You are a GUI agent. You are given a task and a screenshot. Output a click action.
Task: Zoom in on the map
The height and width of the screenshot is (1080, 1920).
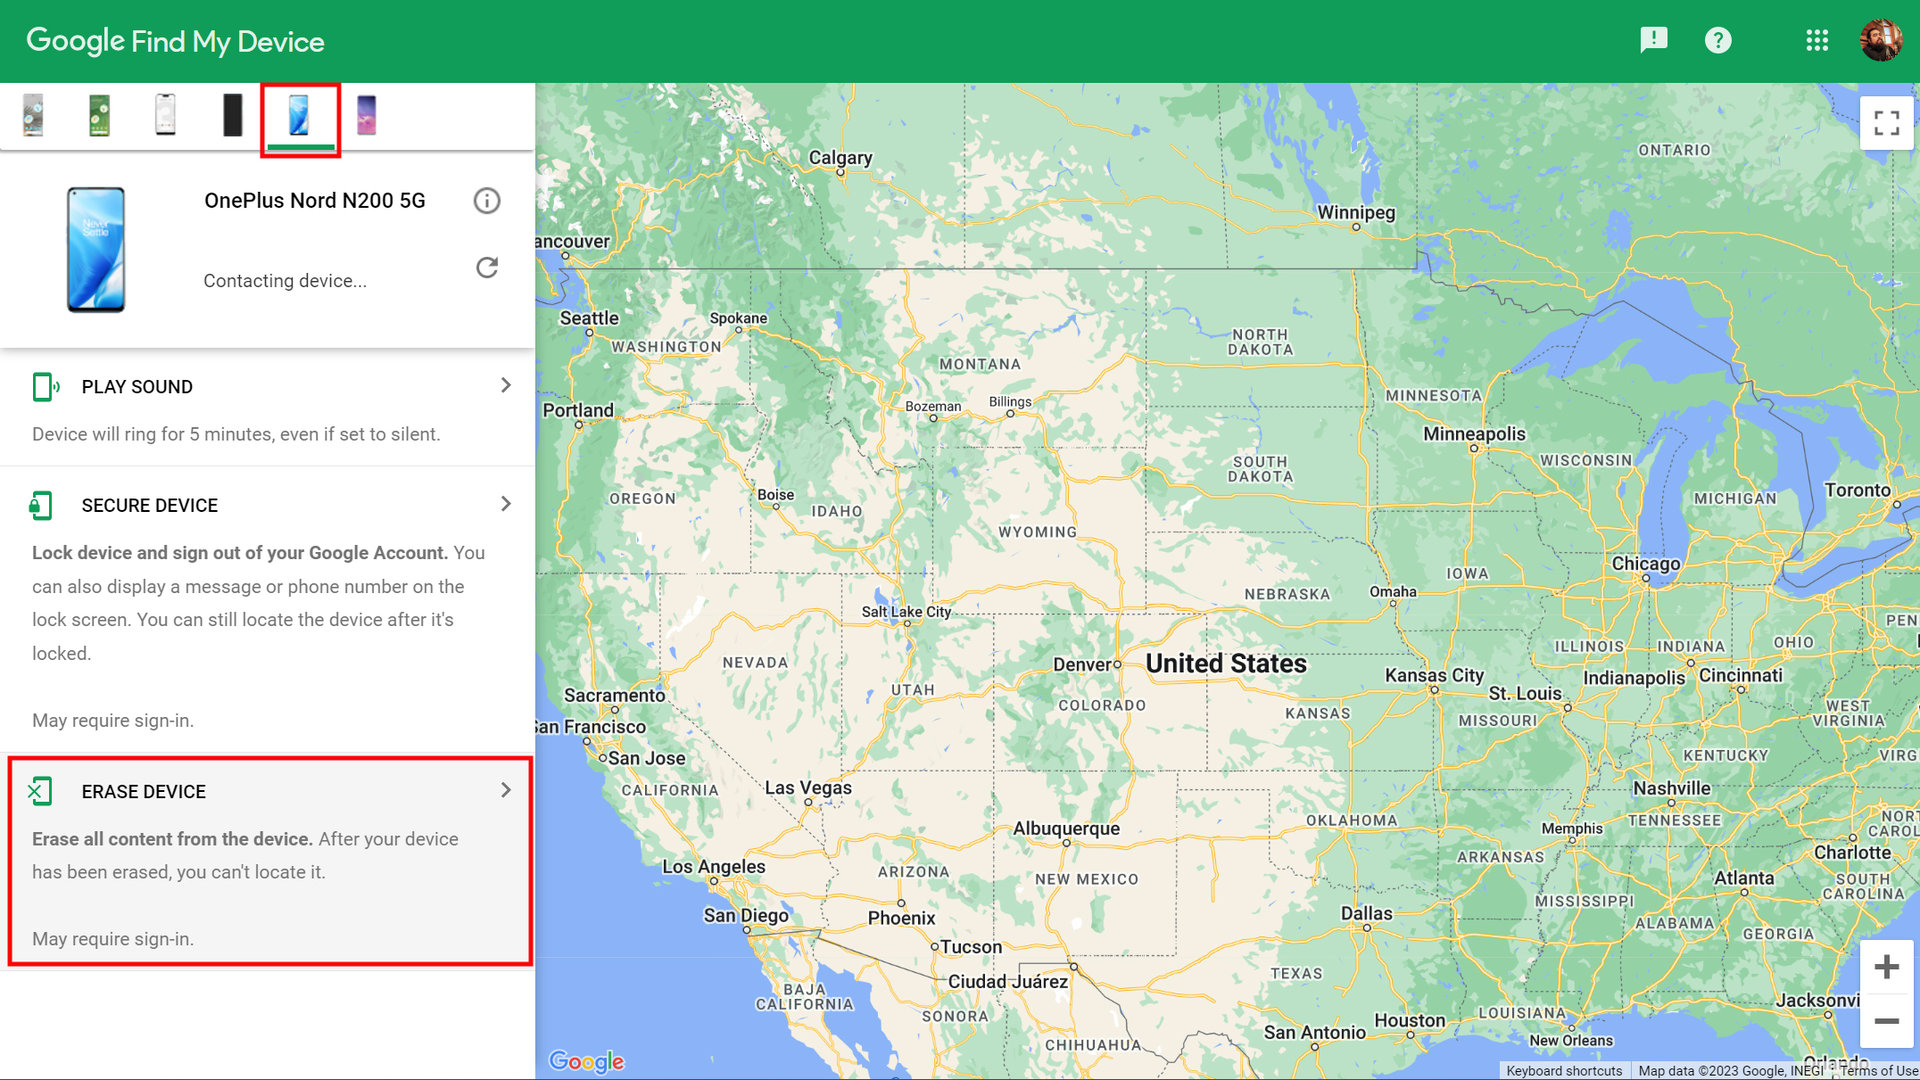tap(1886, 967)
